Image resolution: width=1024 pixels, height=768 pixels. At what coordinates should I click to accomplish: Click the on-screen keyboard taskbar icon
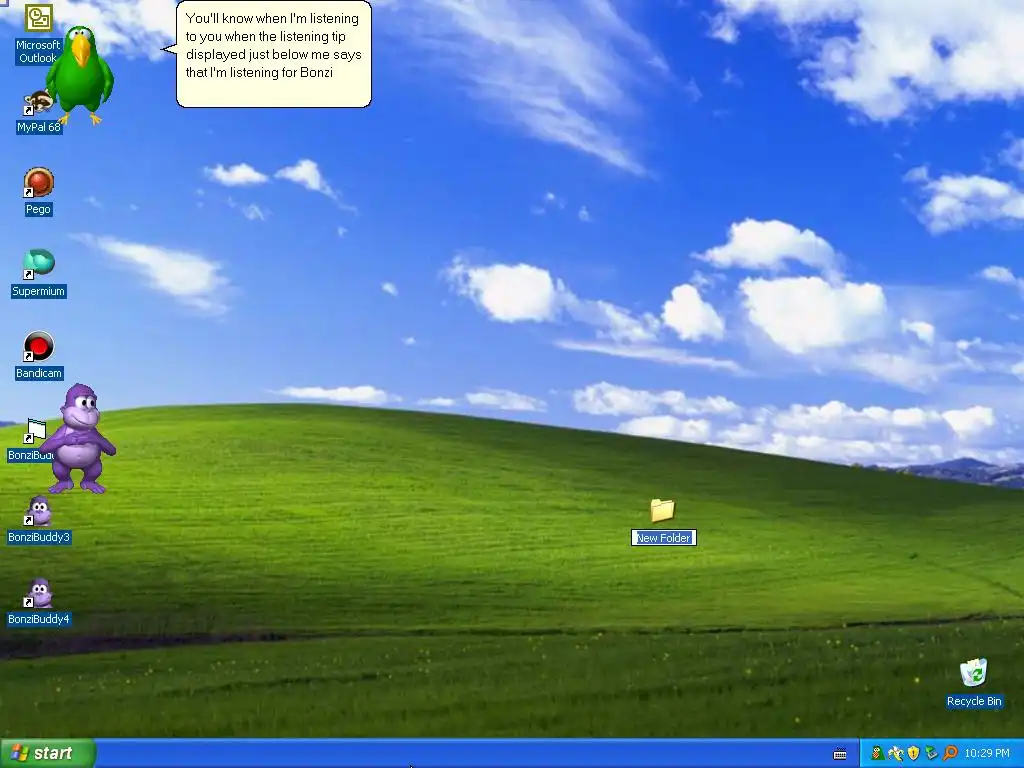tap(840, 754)
